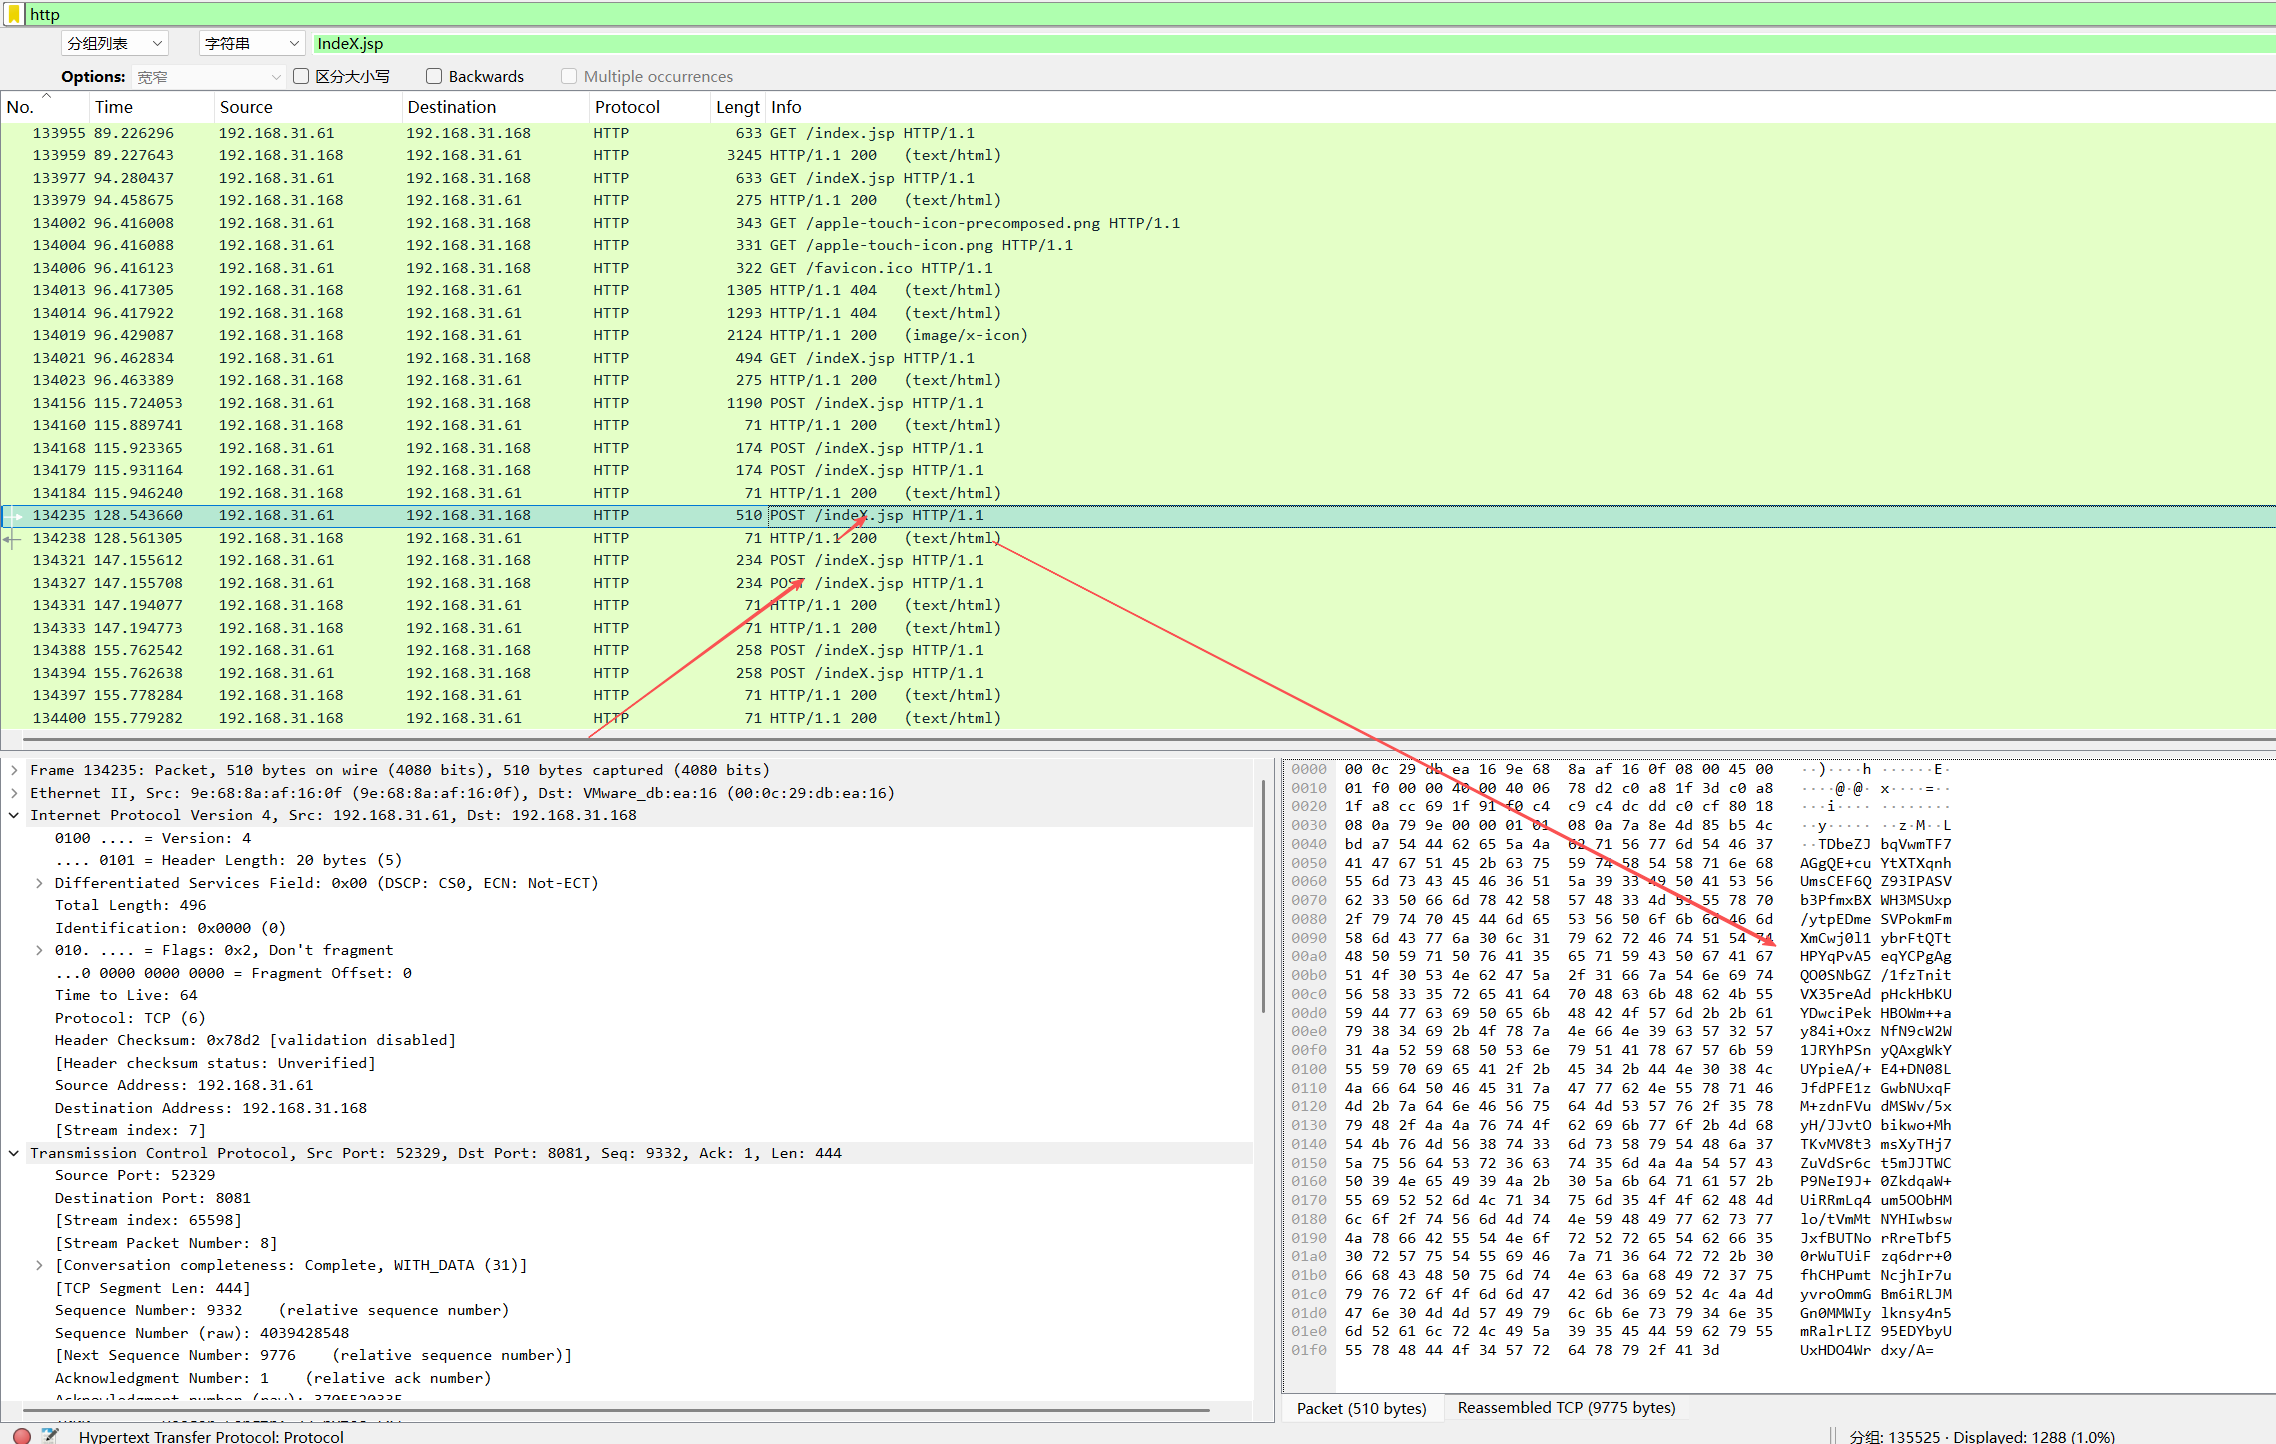Open the 分组列表 search-in dropdown
This screenshot has width=2276, height=1444.
pos(114,43)
